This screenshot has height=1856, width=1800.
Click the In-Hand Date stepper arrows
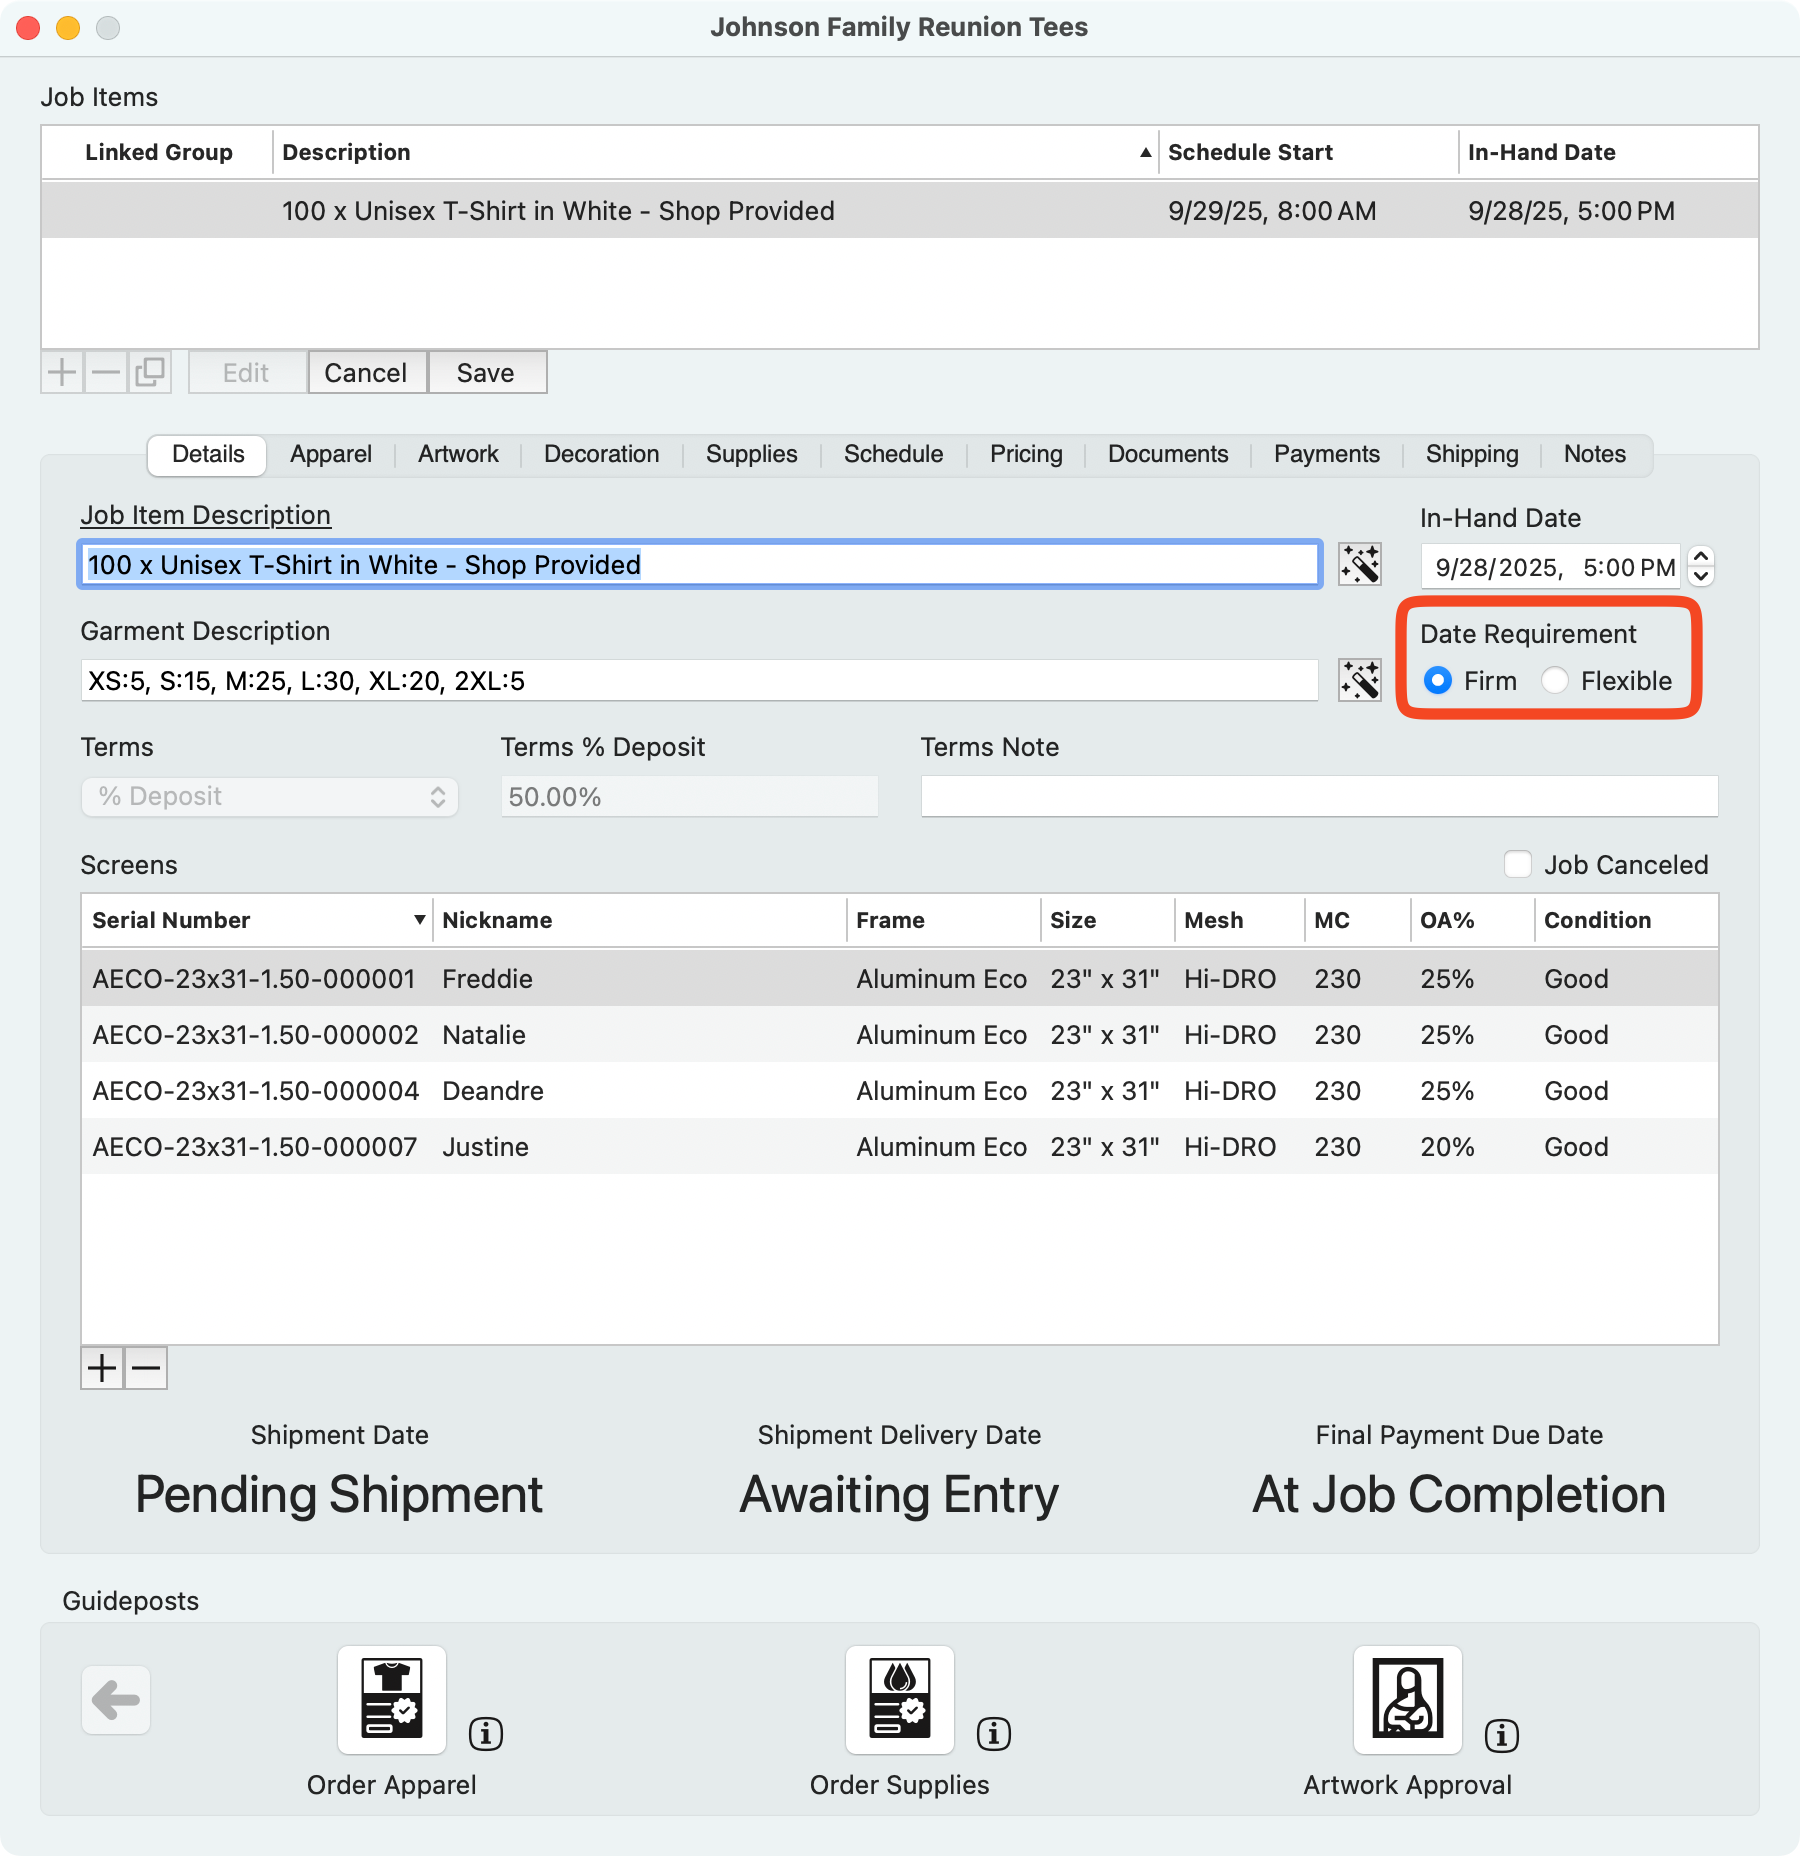pos(1701,566)
